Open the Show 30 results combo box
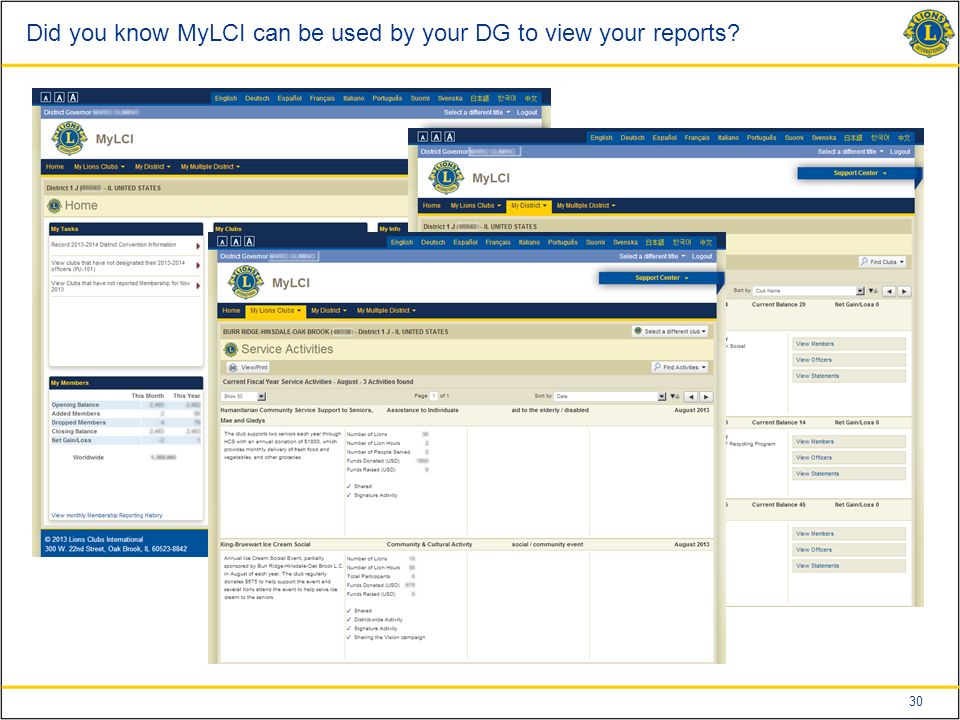This screenshot has height=720, width=960. tap(243, 397)
